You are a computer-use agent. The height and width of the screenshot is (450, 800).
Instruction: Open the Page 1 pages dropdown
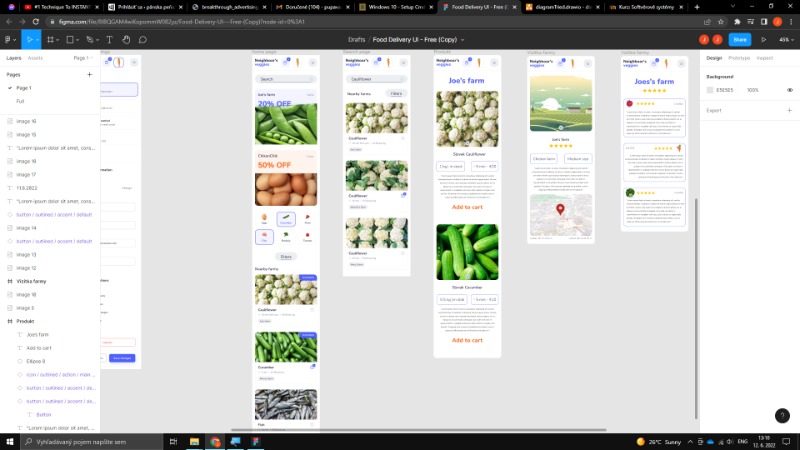pyautogui.click(x=83, y=58)
